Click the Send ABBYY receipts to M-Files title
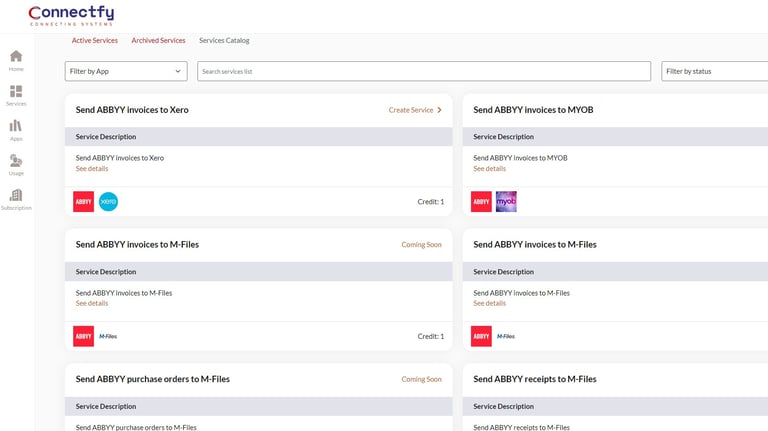Screen dimensions: 768x431 tap(534, 380)
